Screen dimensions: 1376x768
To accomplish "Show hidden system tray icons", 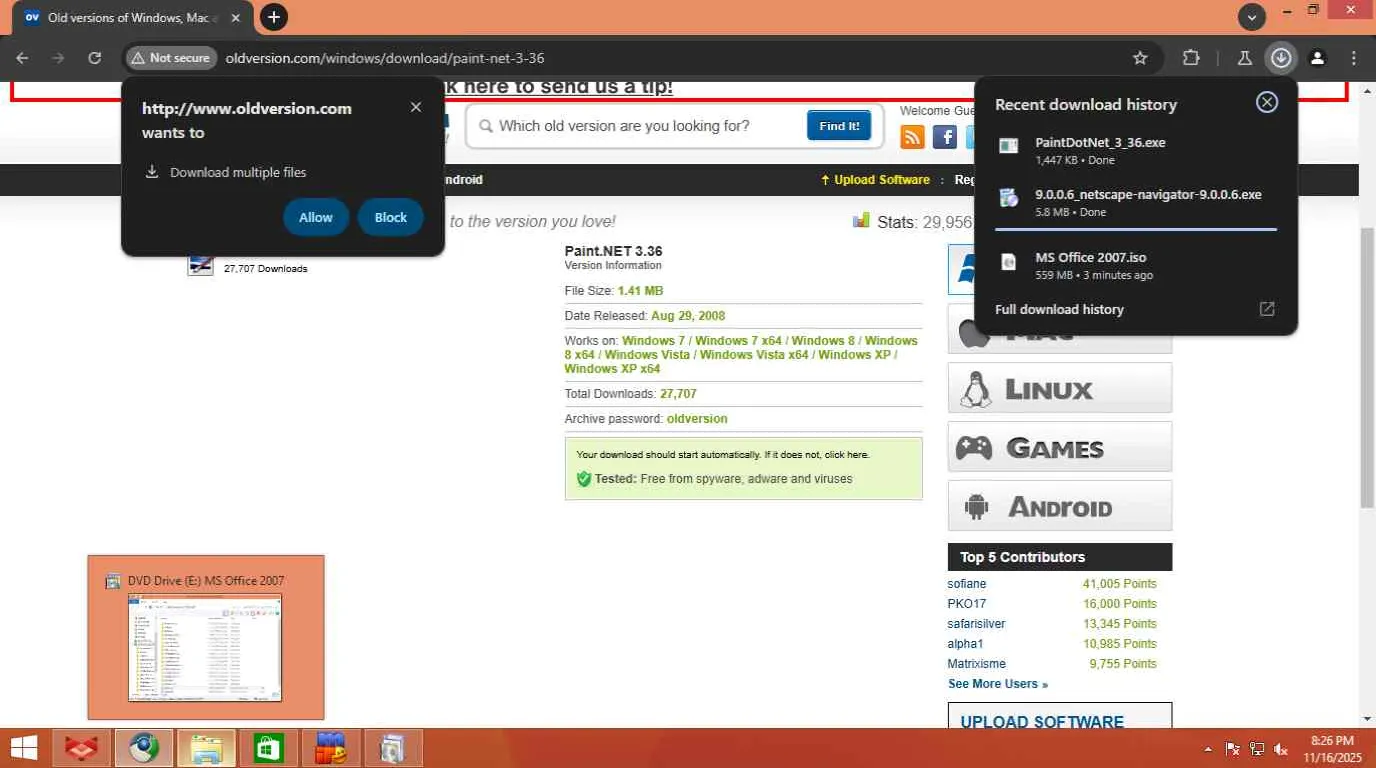I will [x=1209, y=749].
